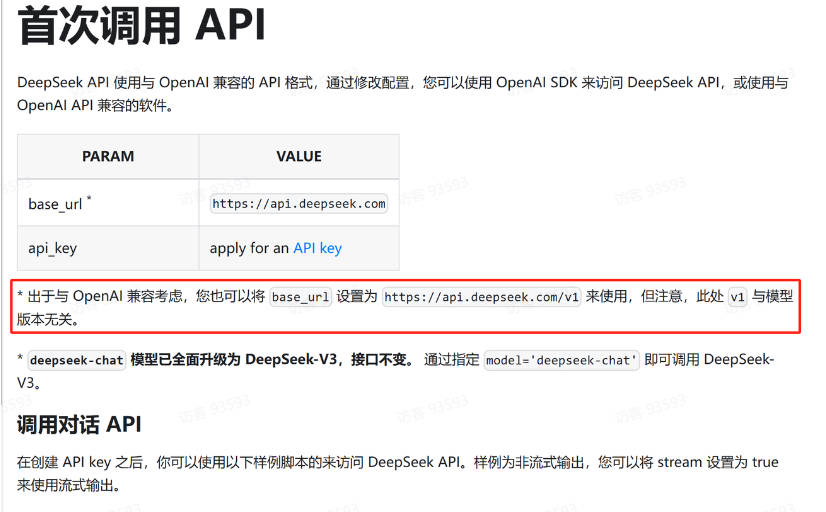Click the v1 inline code snippet

coord(737,297)
